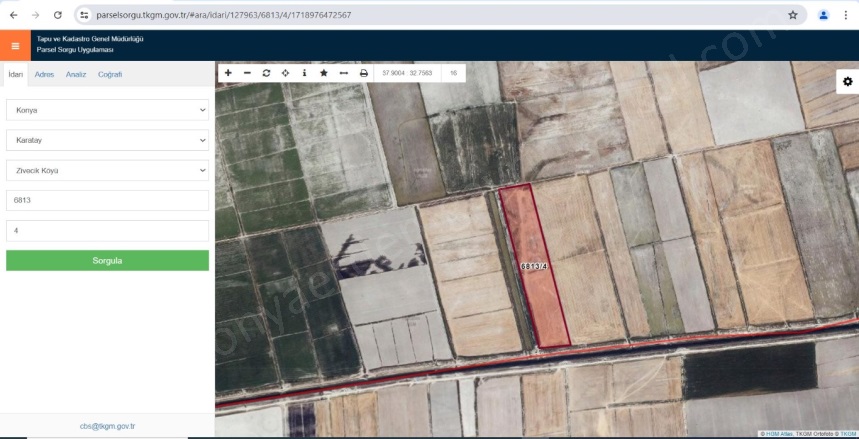Switch to the Analiz tab
This screenshot has height=439, width=859.
coord(76,75)
